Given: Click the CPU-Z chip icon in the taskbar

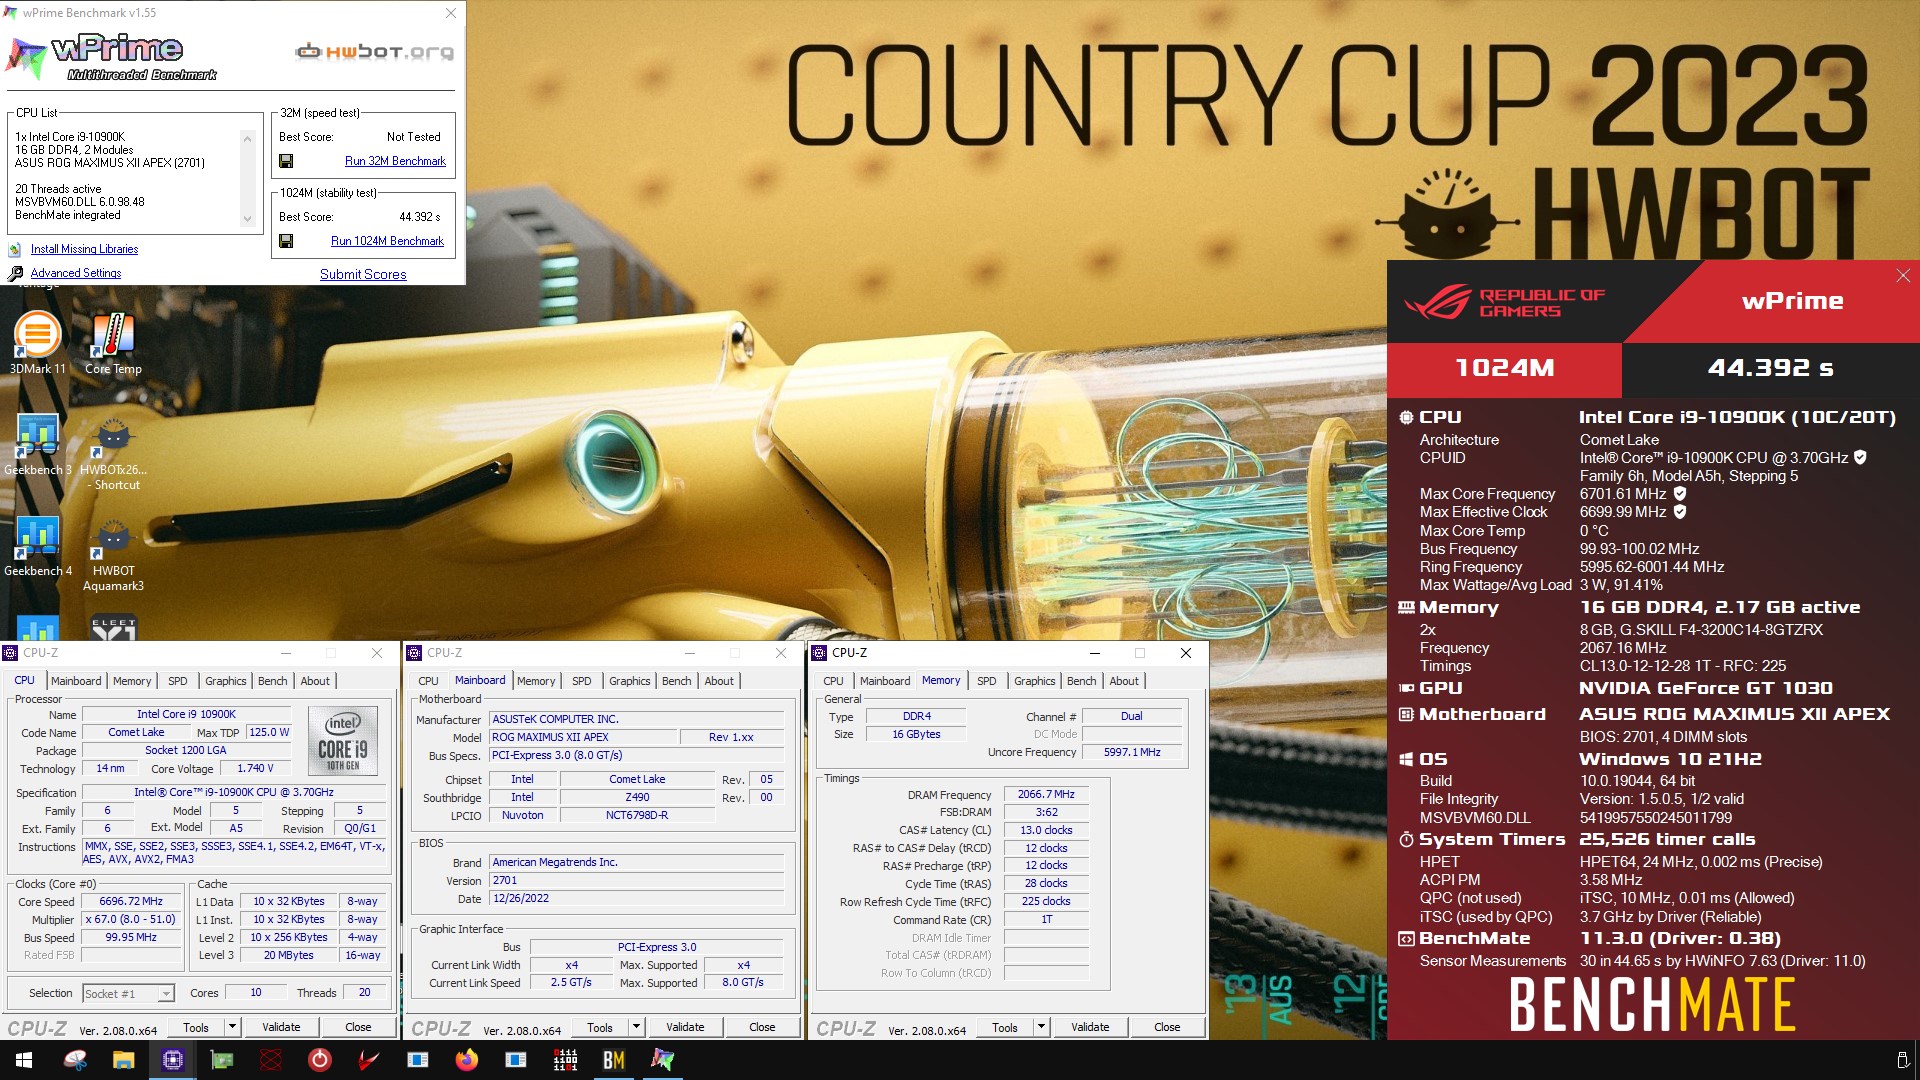Looking at the screenshot, I should point(172,1060).
